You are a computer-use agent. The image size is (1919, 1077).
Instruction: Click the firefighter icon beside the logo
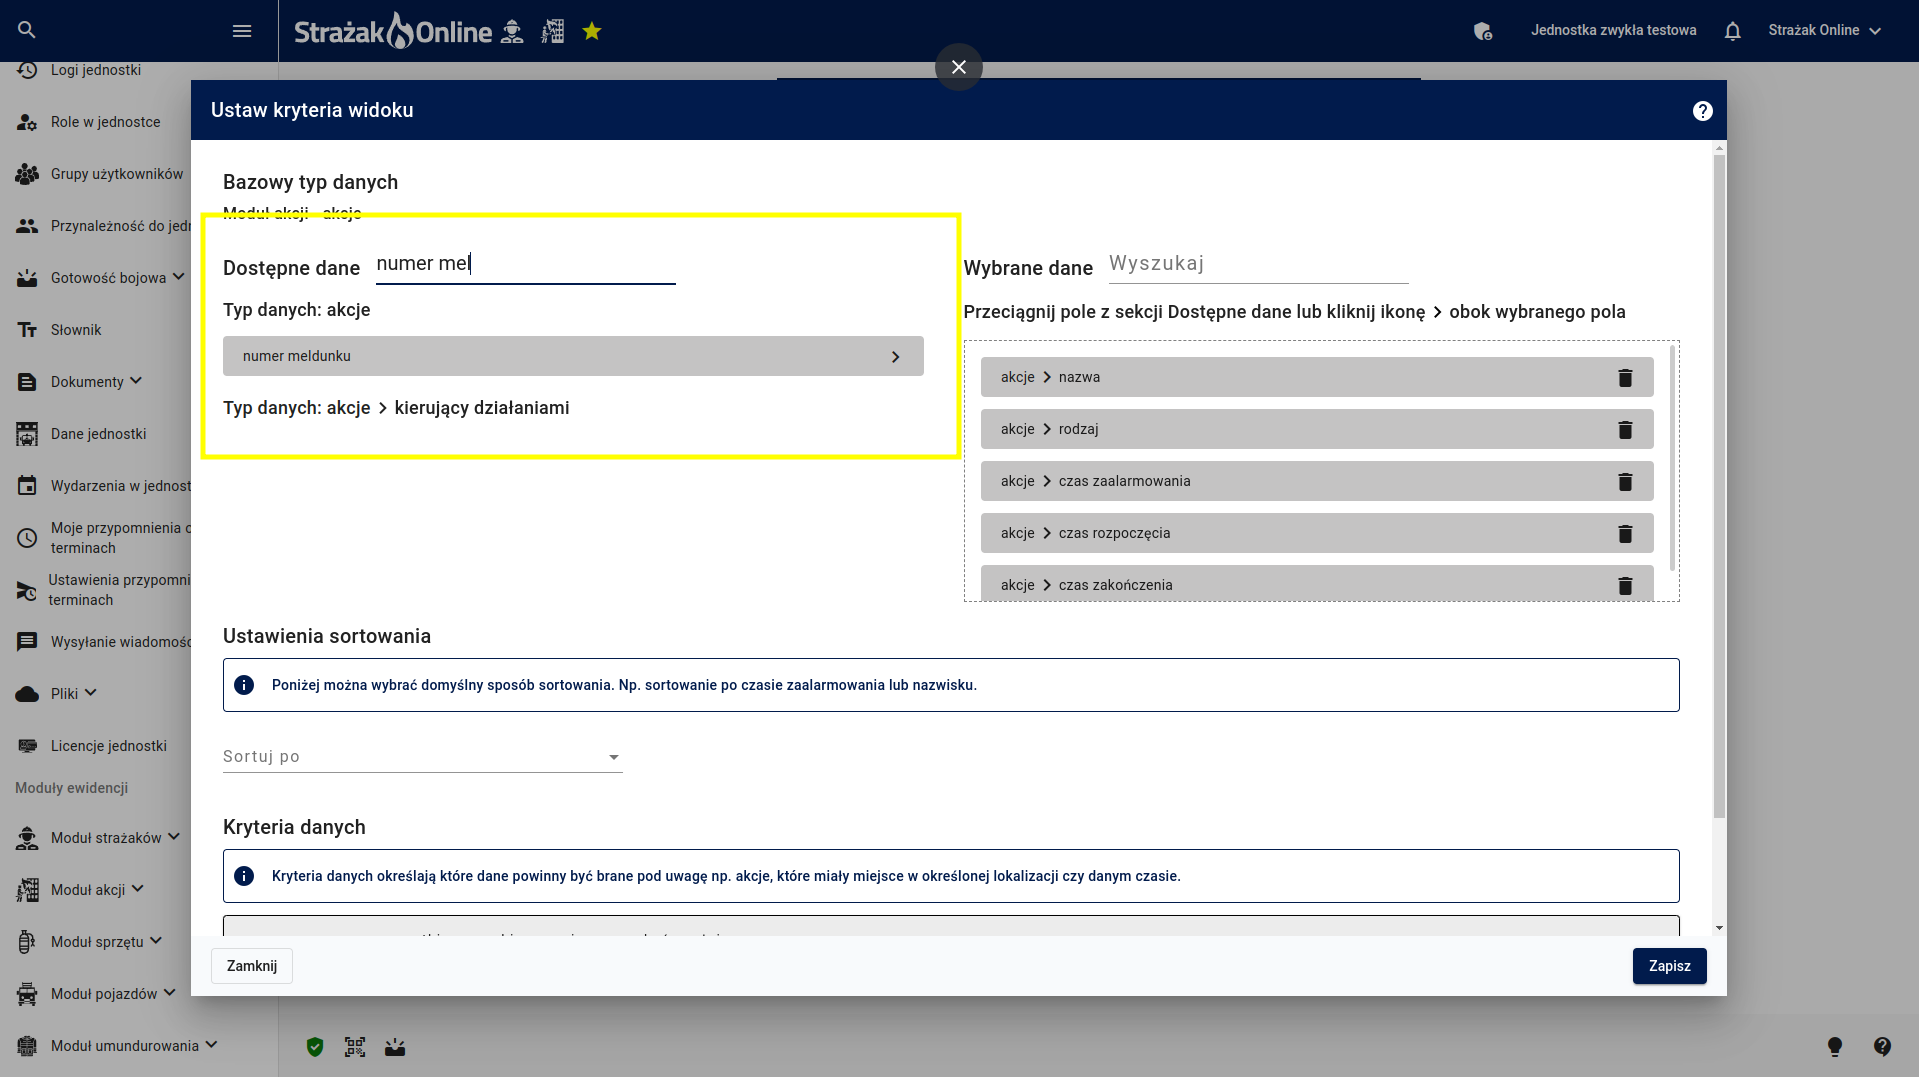(x=512, y=31)
